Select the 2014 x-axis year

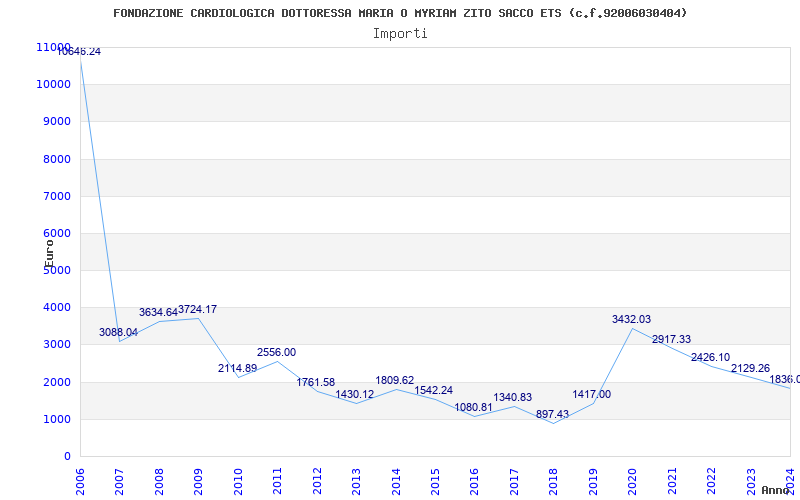(x=395, y=480)
